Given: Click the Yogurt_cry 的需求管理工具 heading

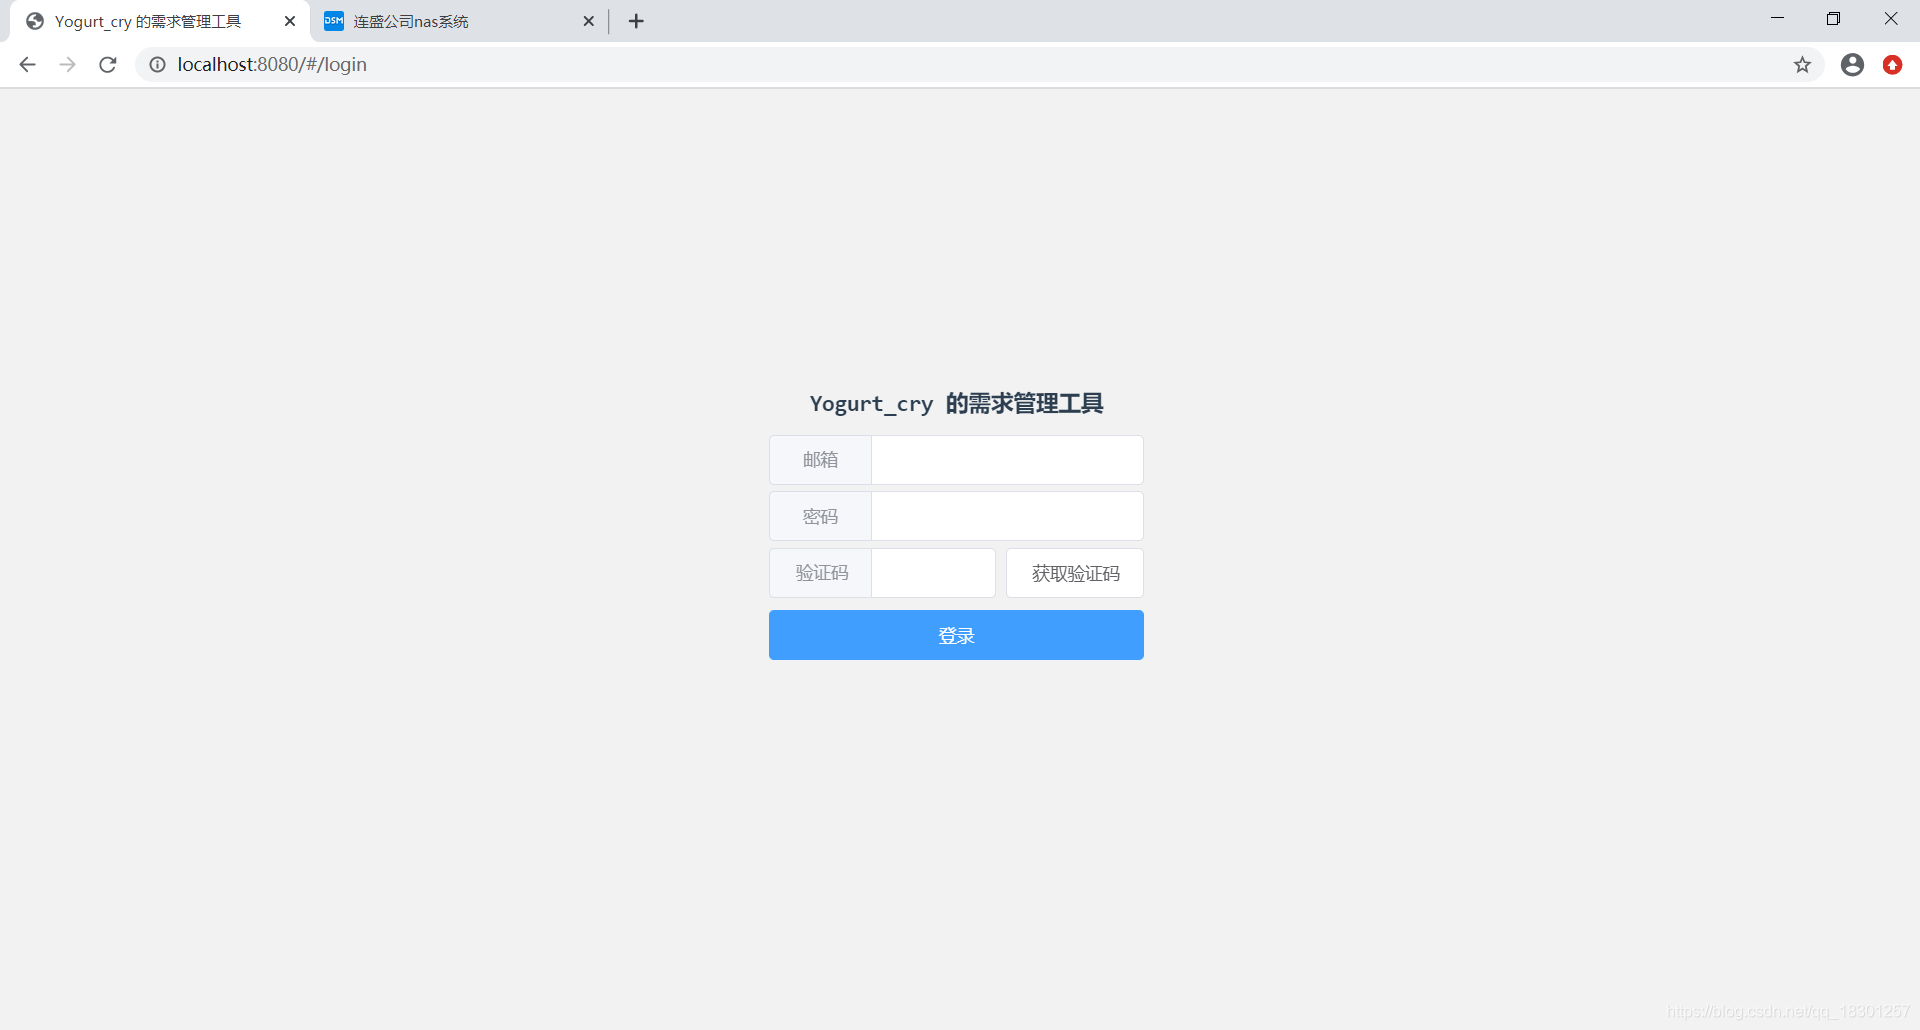Looking at the screenshot, I should (956, 403).
